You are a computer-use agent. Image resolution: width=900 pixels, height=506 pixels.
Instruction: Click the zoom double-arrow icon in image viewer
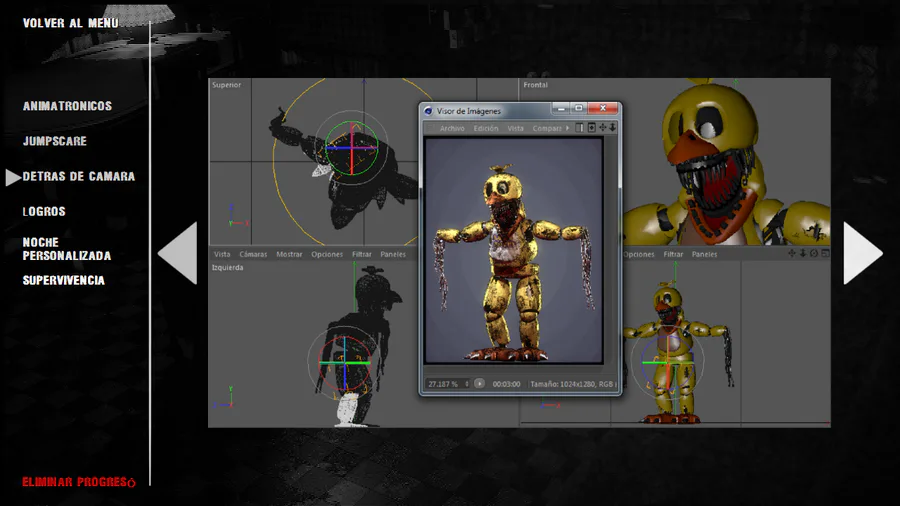coord(613,127)
